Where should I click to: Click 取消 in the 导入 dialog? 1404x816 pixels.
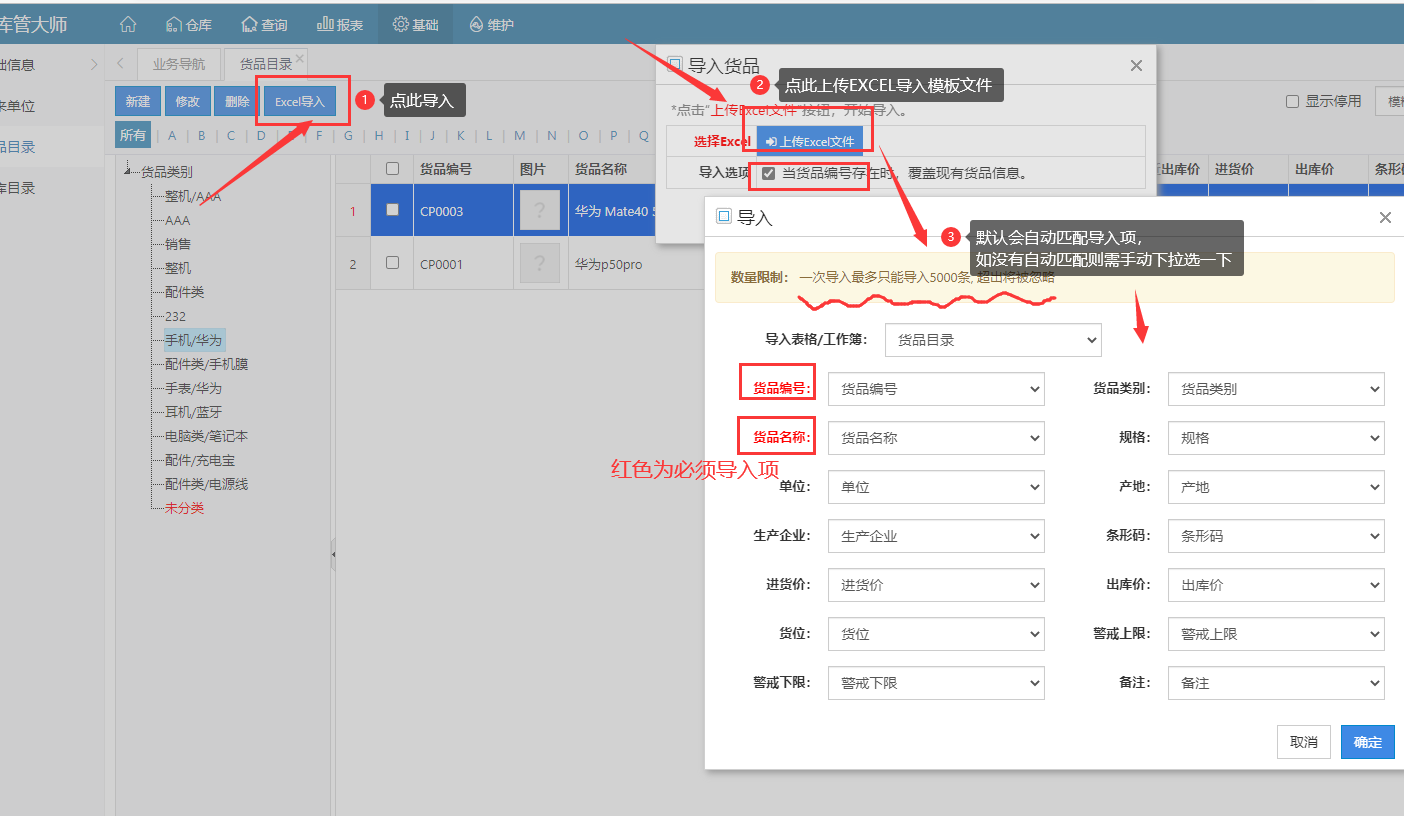(1304, 742)
